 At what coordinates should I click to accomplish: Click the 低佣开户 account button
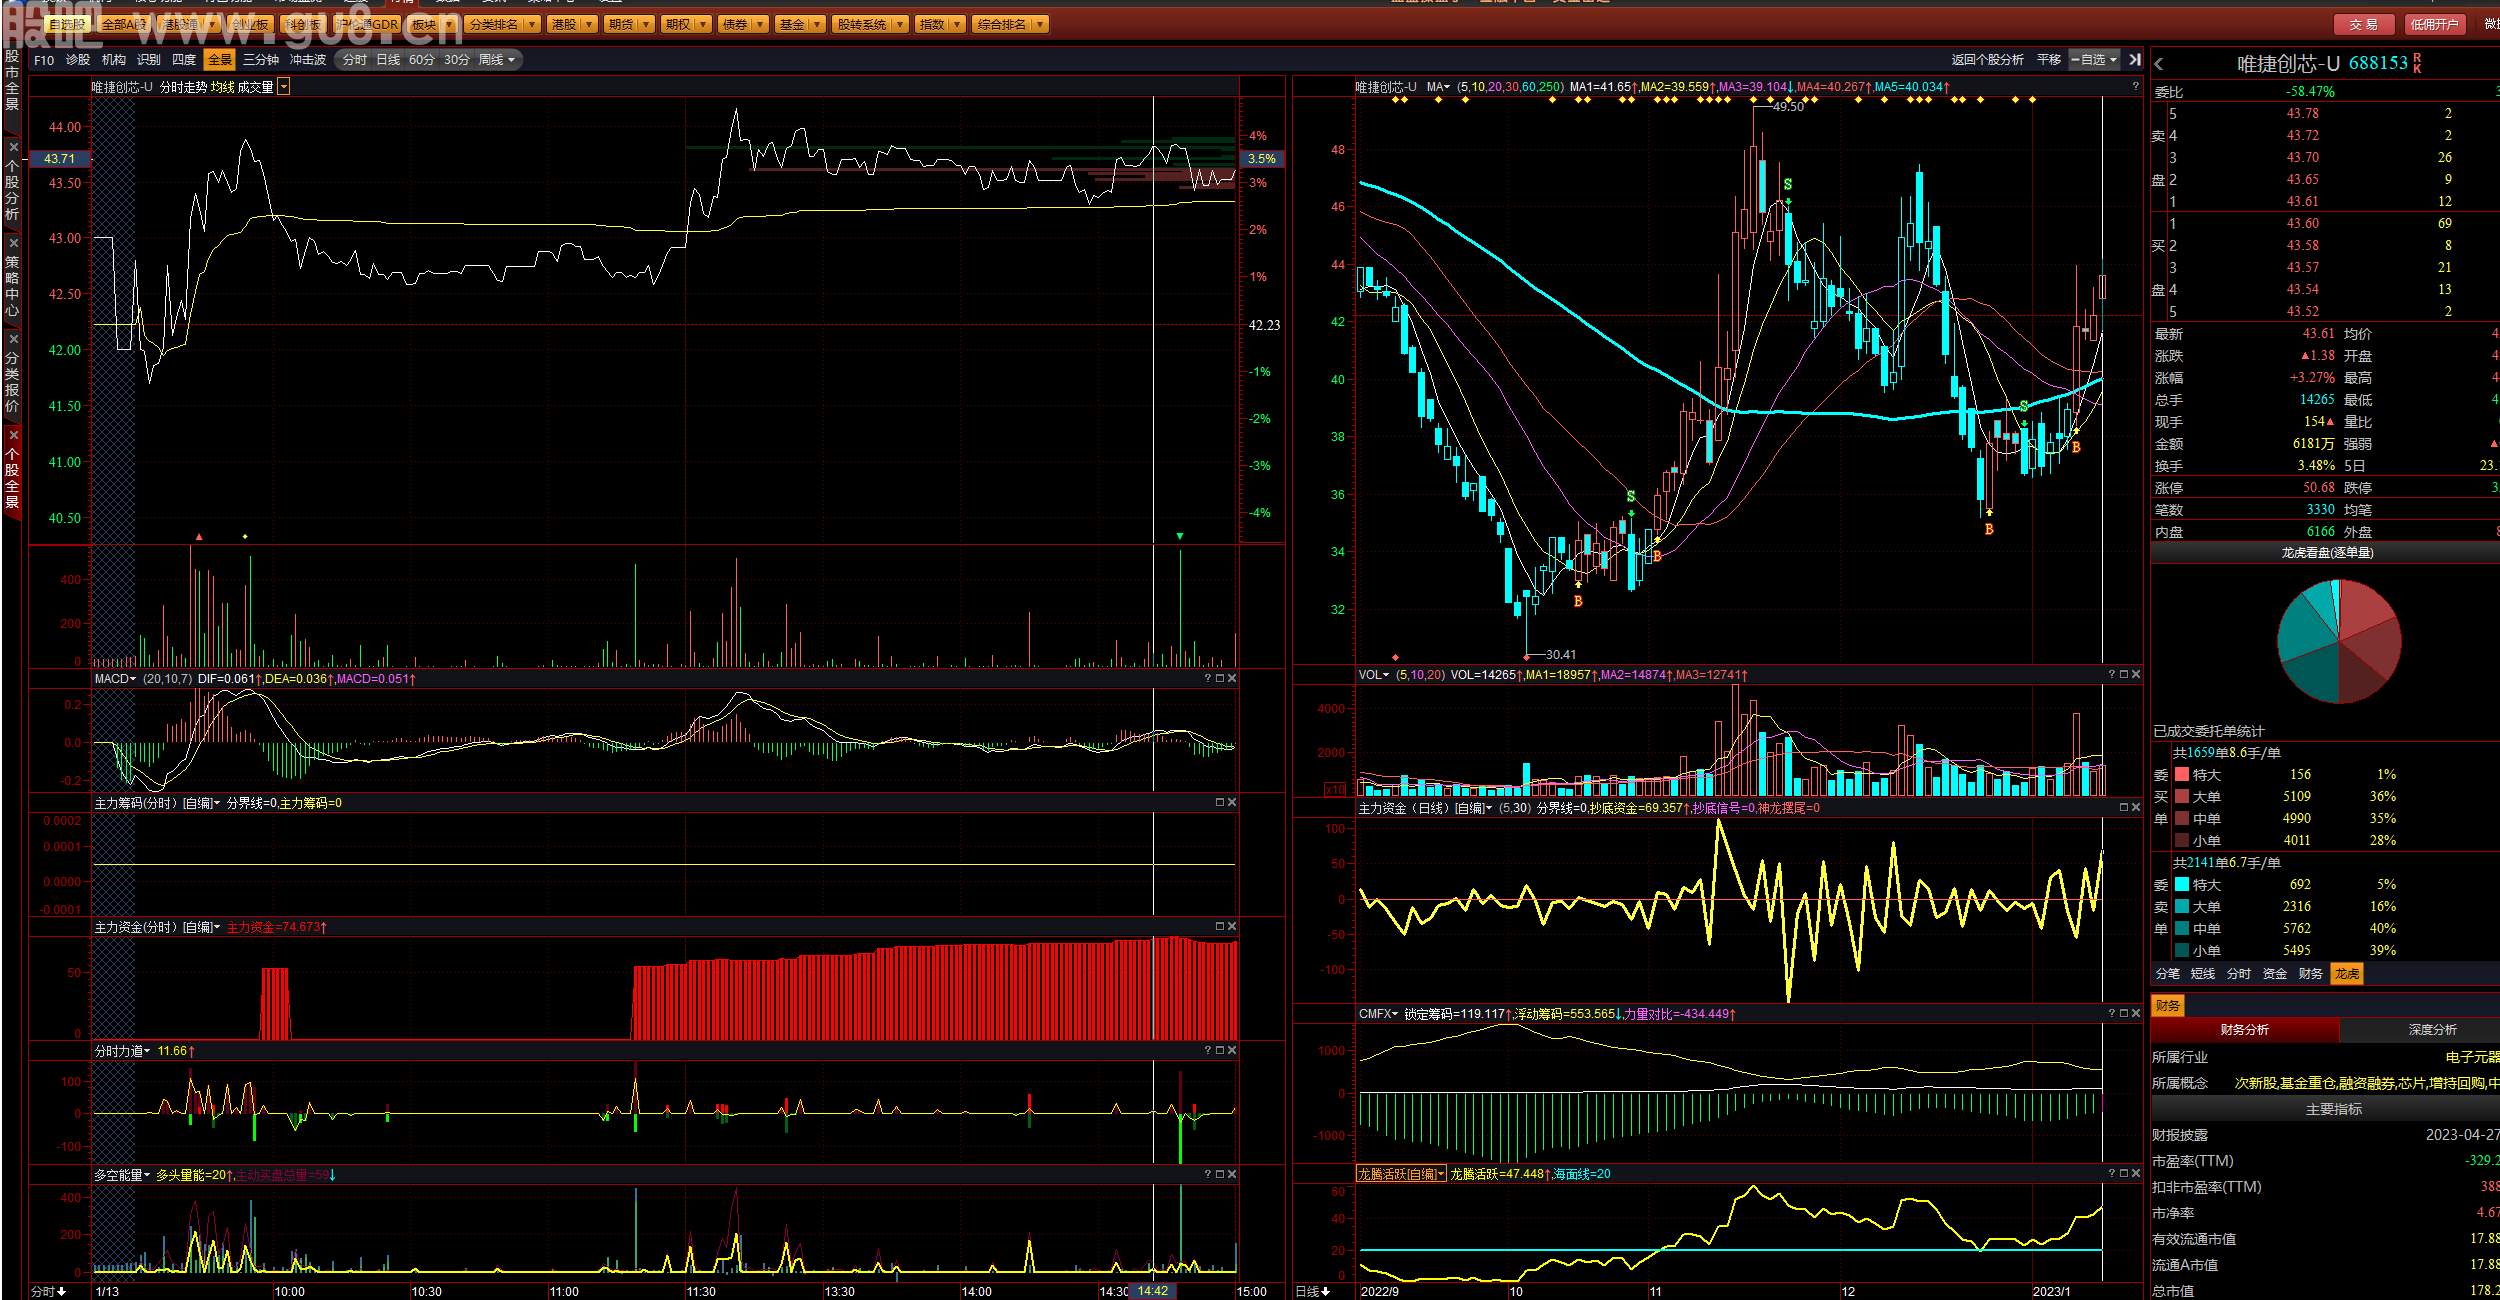tap(2433, 25)
